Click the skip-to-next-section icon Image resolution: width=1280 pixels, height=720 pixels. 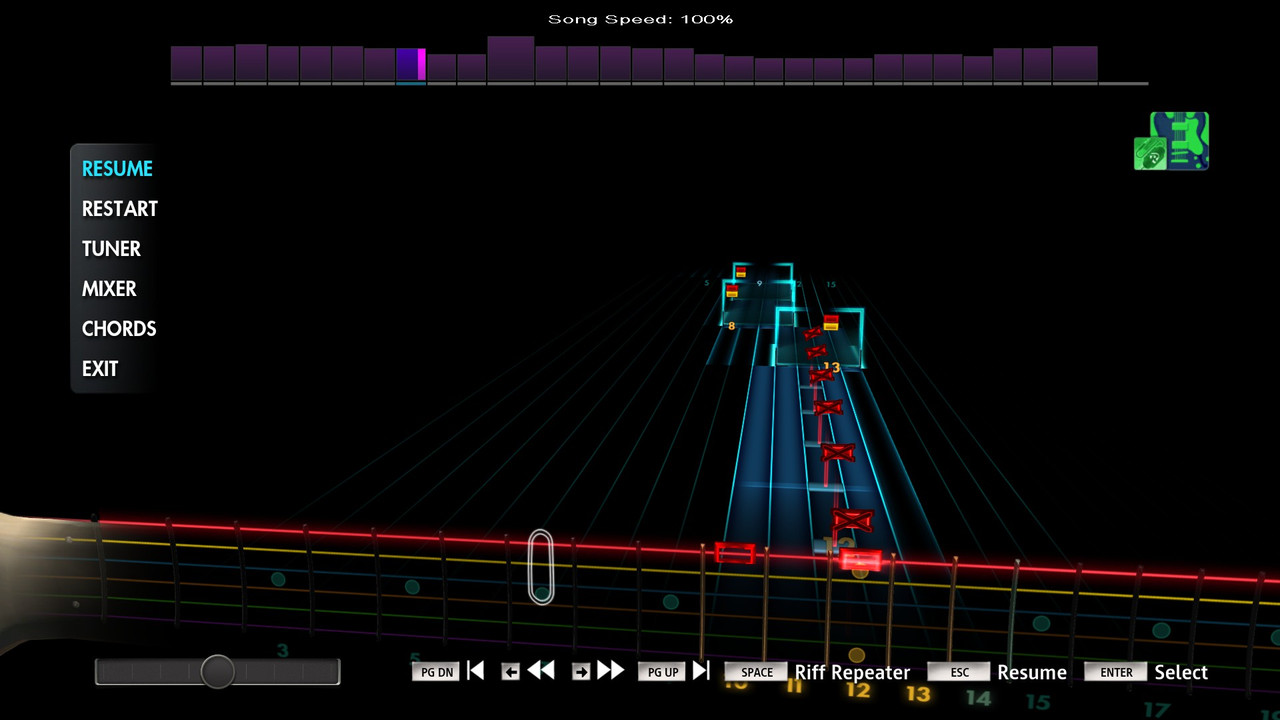click(x=701, y=671)
